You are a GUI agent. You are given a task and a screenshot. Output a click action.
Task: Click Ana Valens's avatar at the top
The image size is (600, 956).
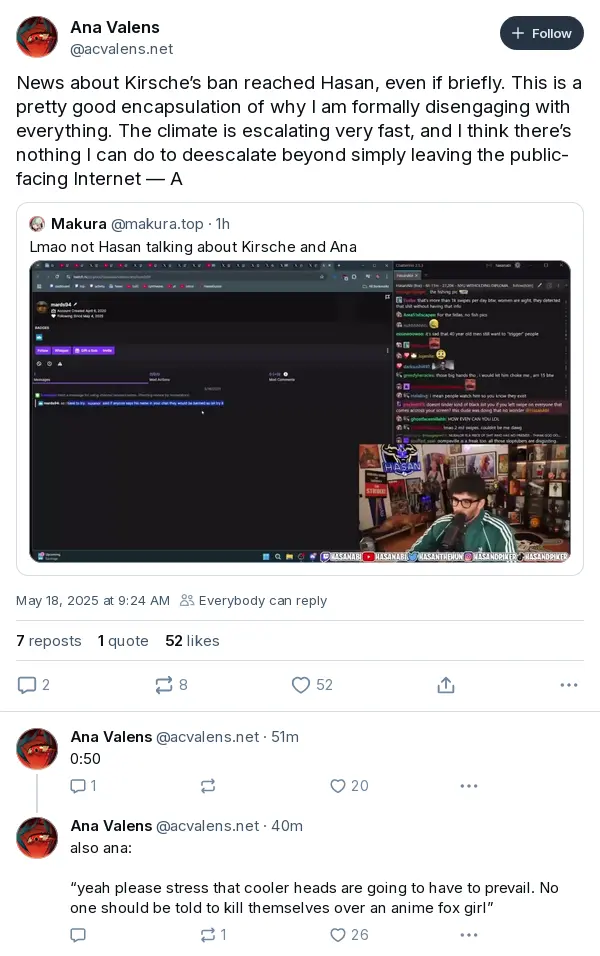pyautogui.click(x=37, y=37)
